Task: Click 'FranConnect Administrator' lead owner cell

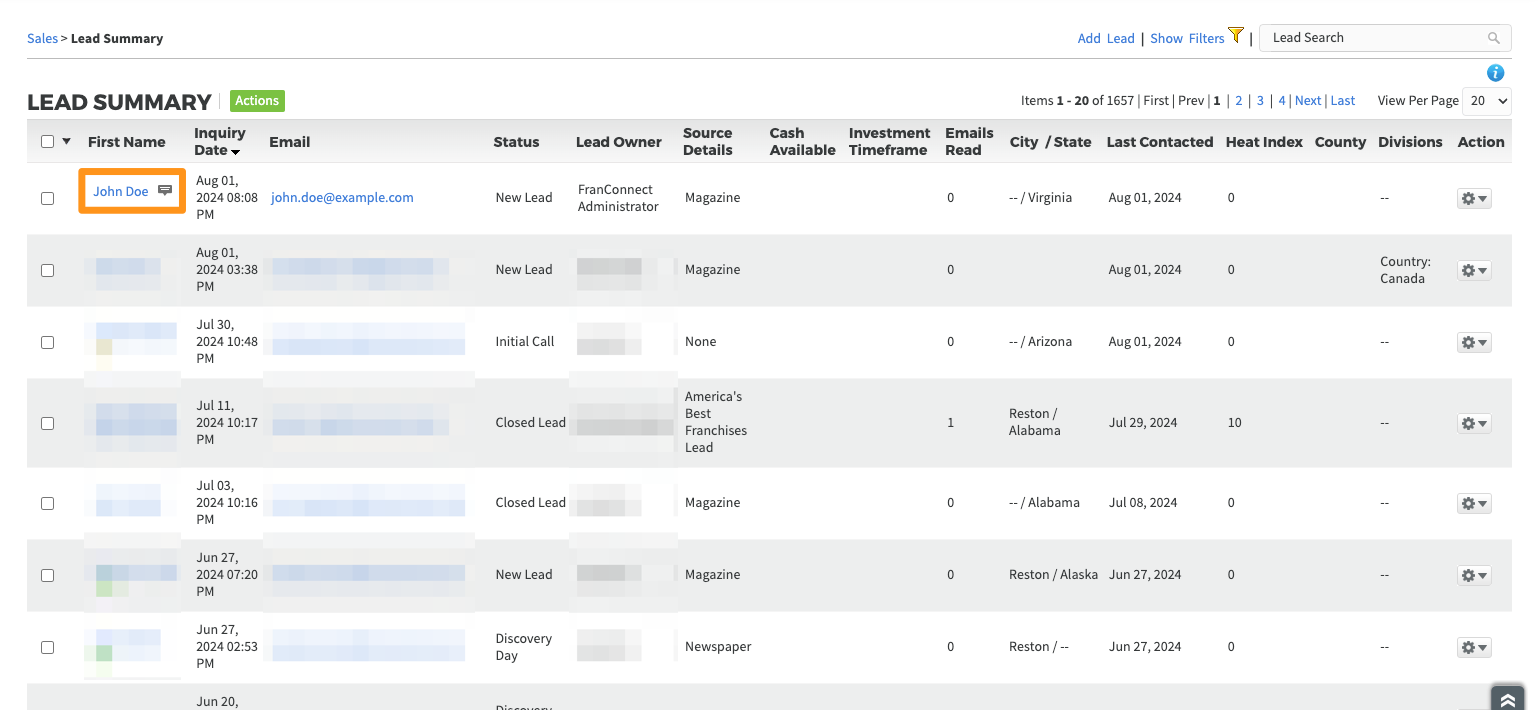Action: 618,198
